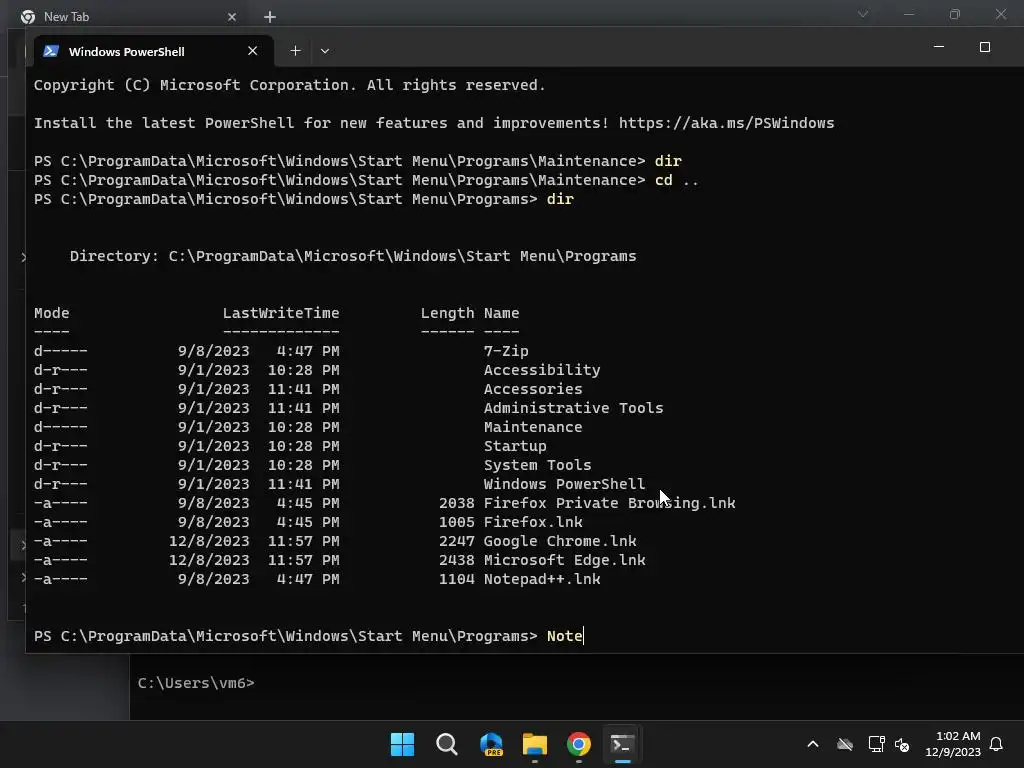Click length value 2247

coord(456,541)
